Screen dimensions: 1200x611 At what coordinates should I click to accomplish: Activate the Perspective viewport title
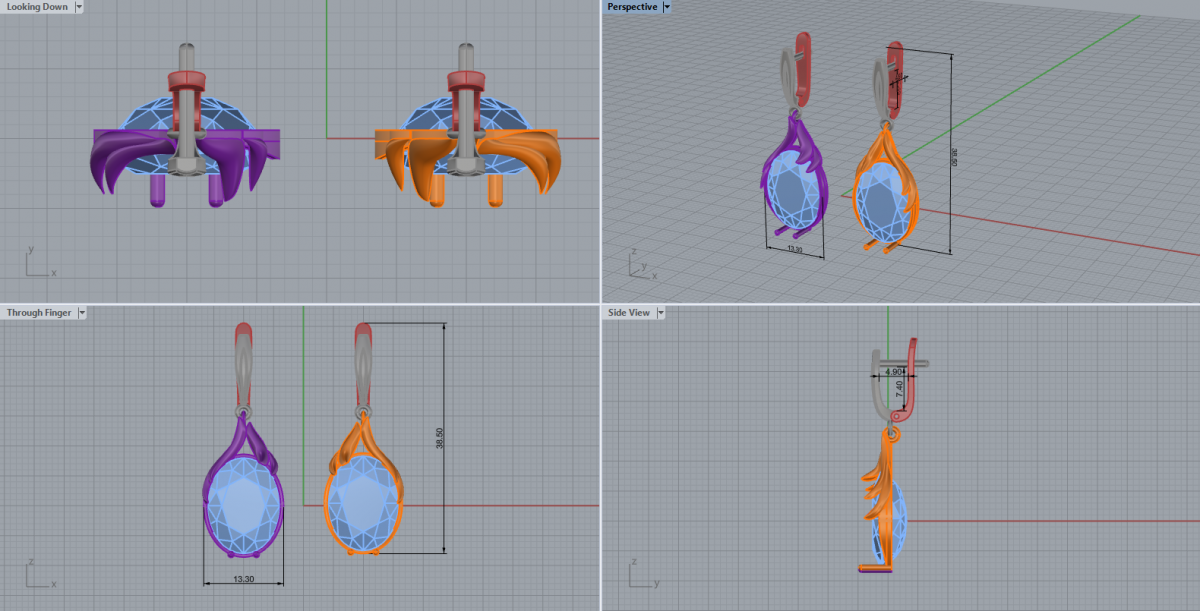pos(632,7)
